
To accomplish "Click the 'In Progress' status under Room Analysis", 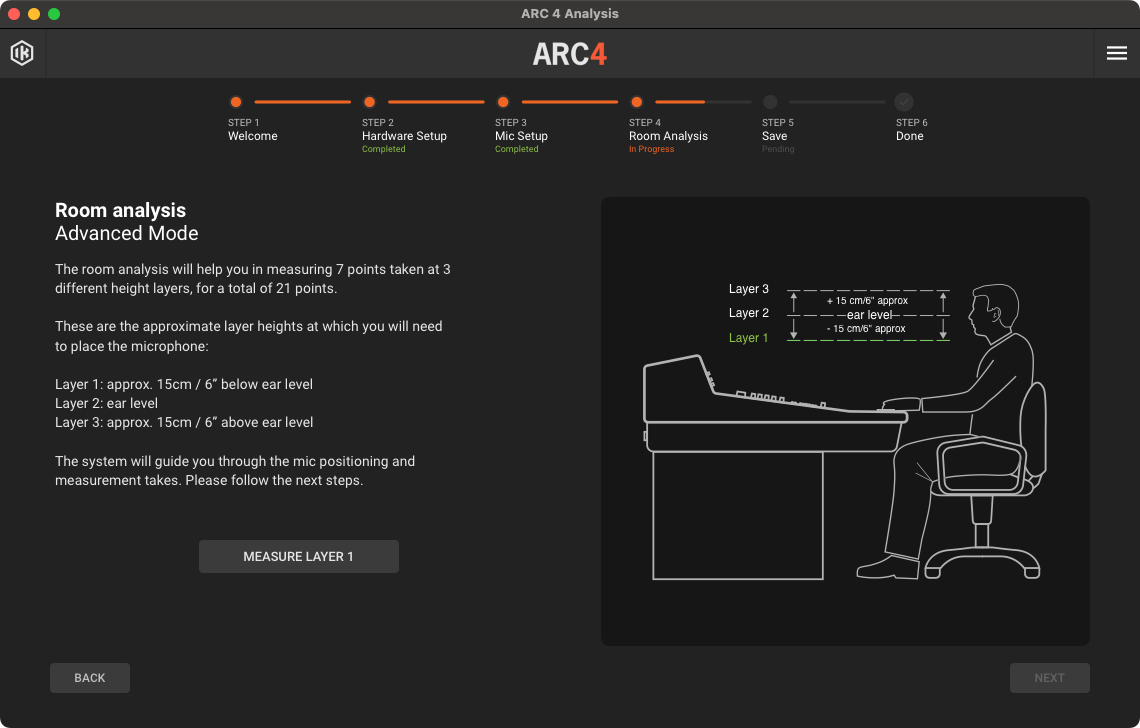I will click(x=651, y=149).
